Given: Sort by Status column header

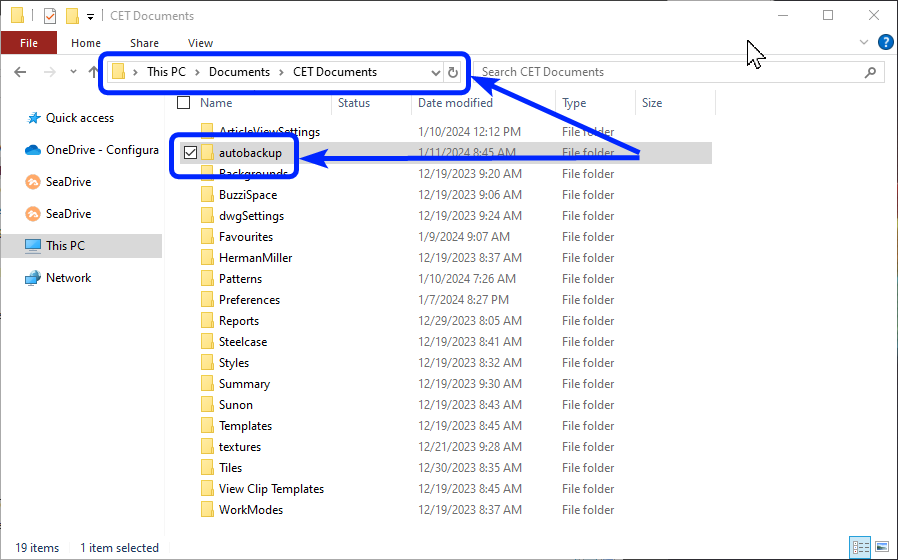Looking at the screenshot, I should point(354,103).
